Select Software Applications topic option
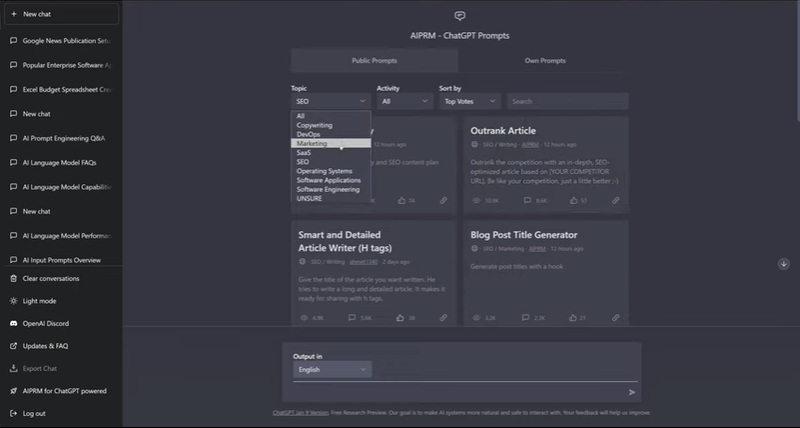 tap(331, 180)
